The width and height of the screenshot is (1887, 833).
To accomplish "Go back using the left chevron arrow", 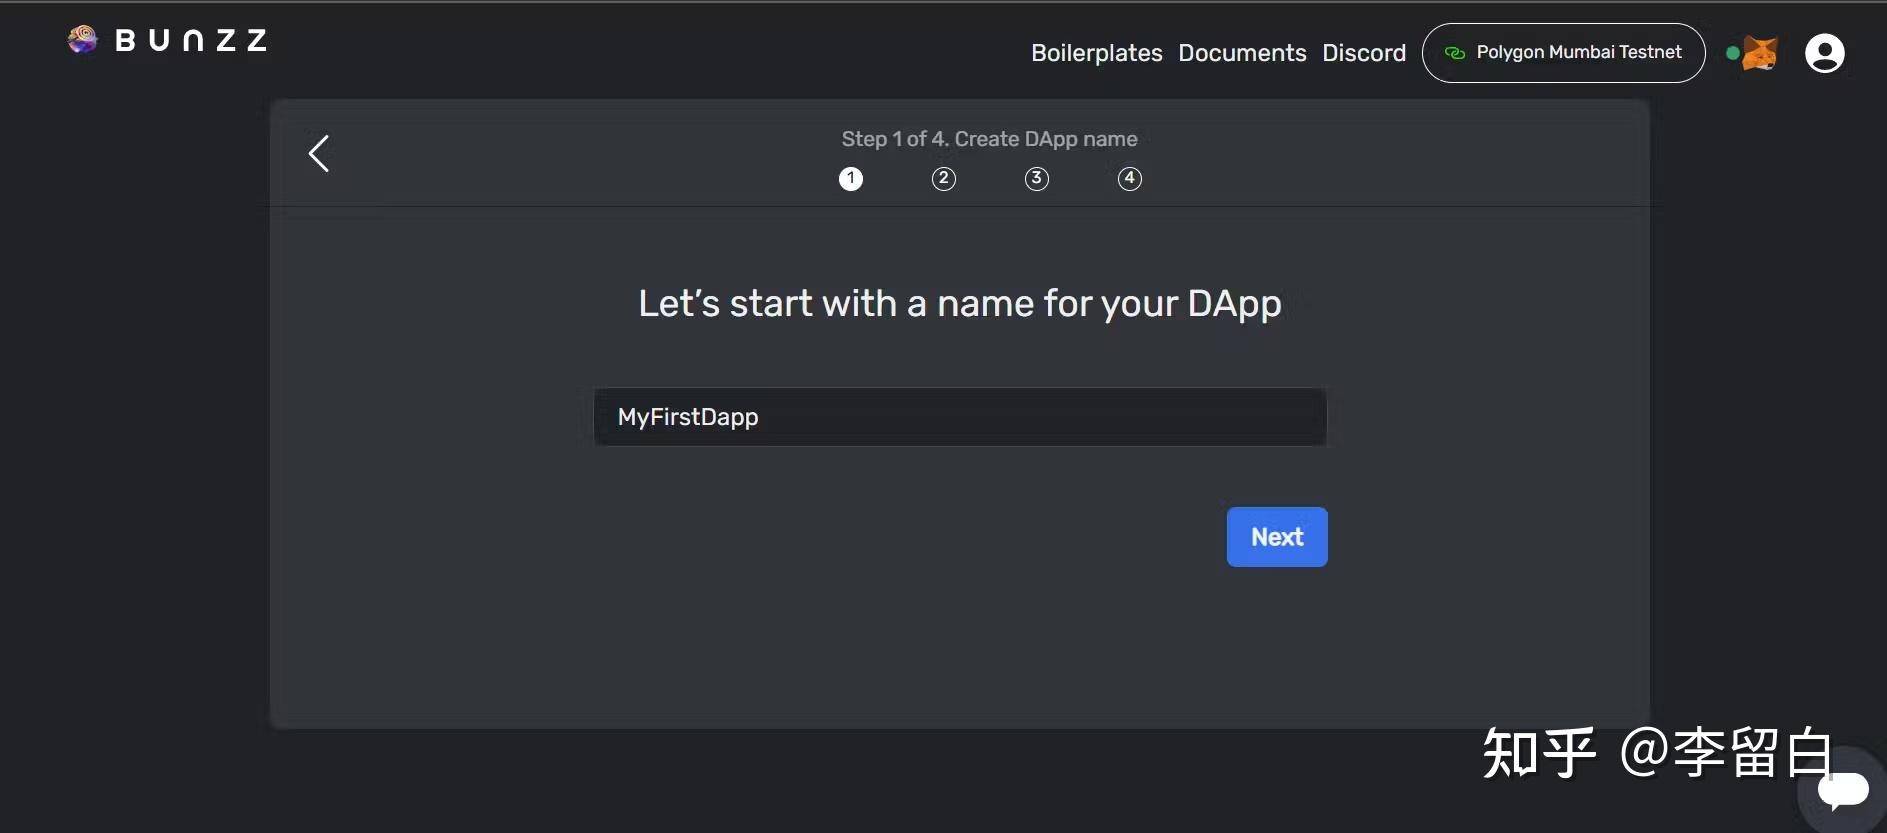I will click(319, 154).
